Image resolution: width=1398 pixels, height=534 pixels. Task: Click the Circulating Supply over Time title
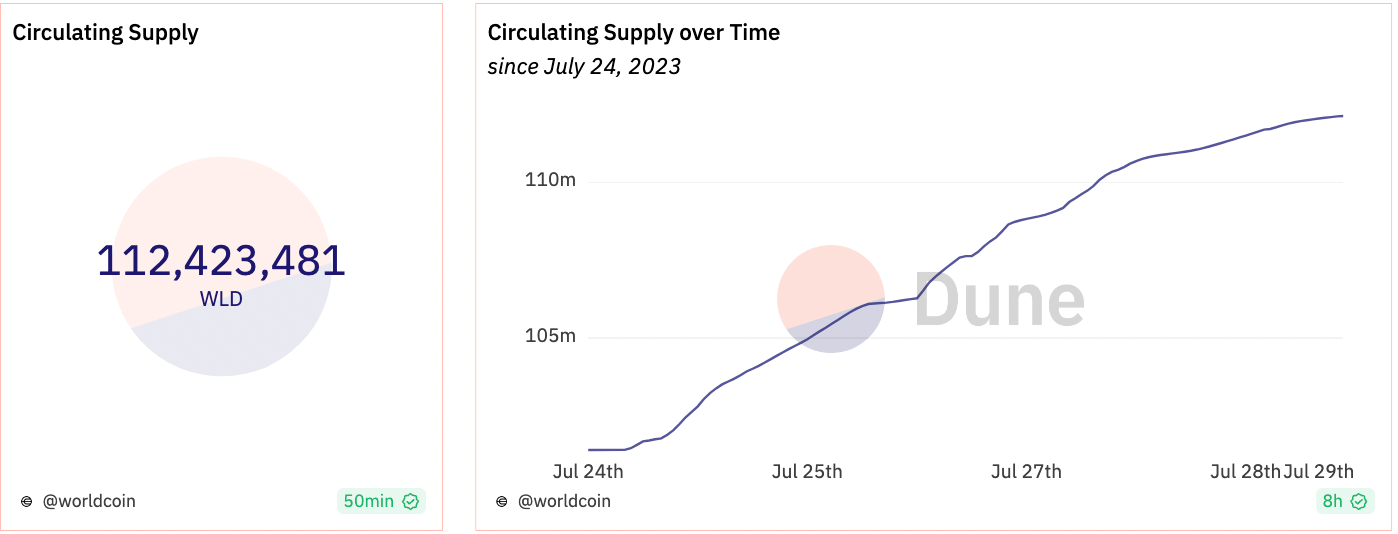[634, 32]
